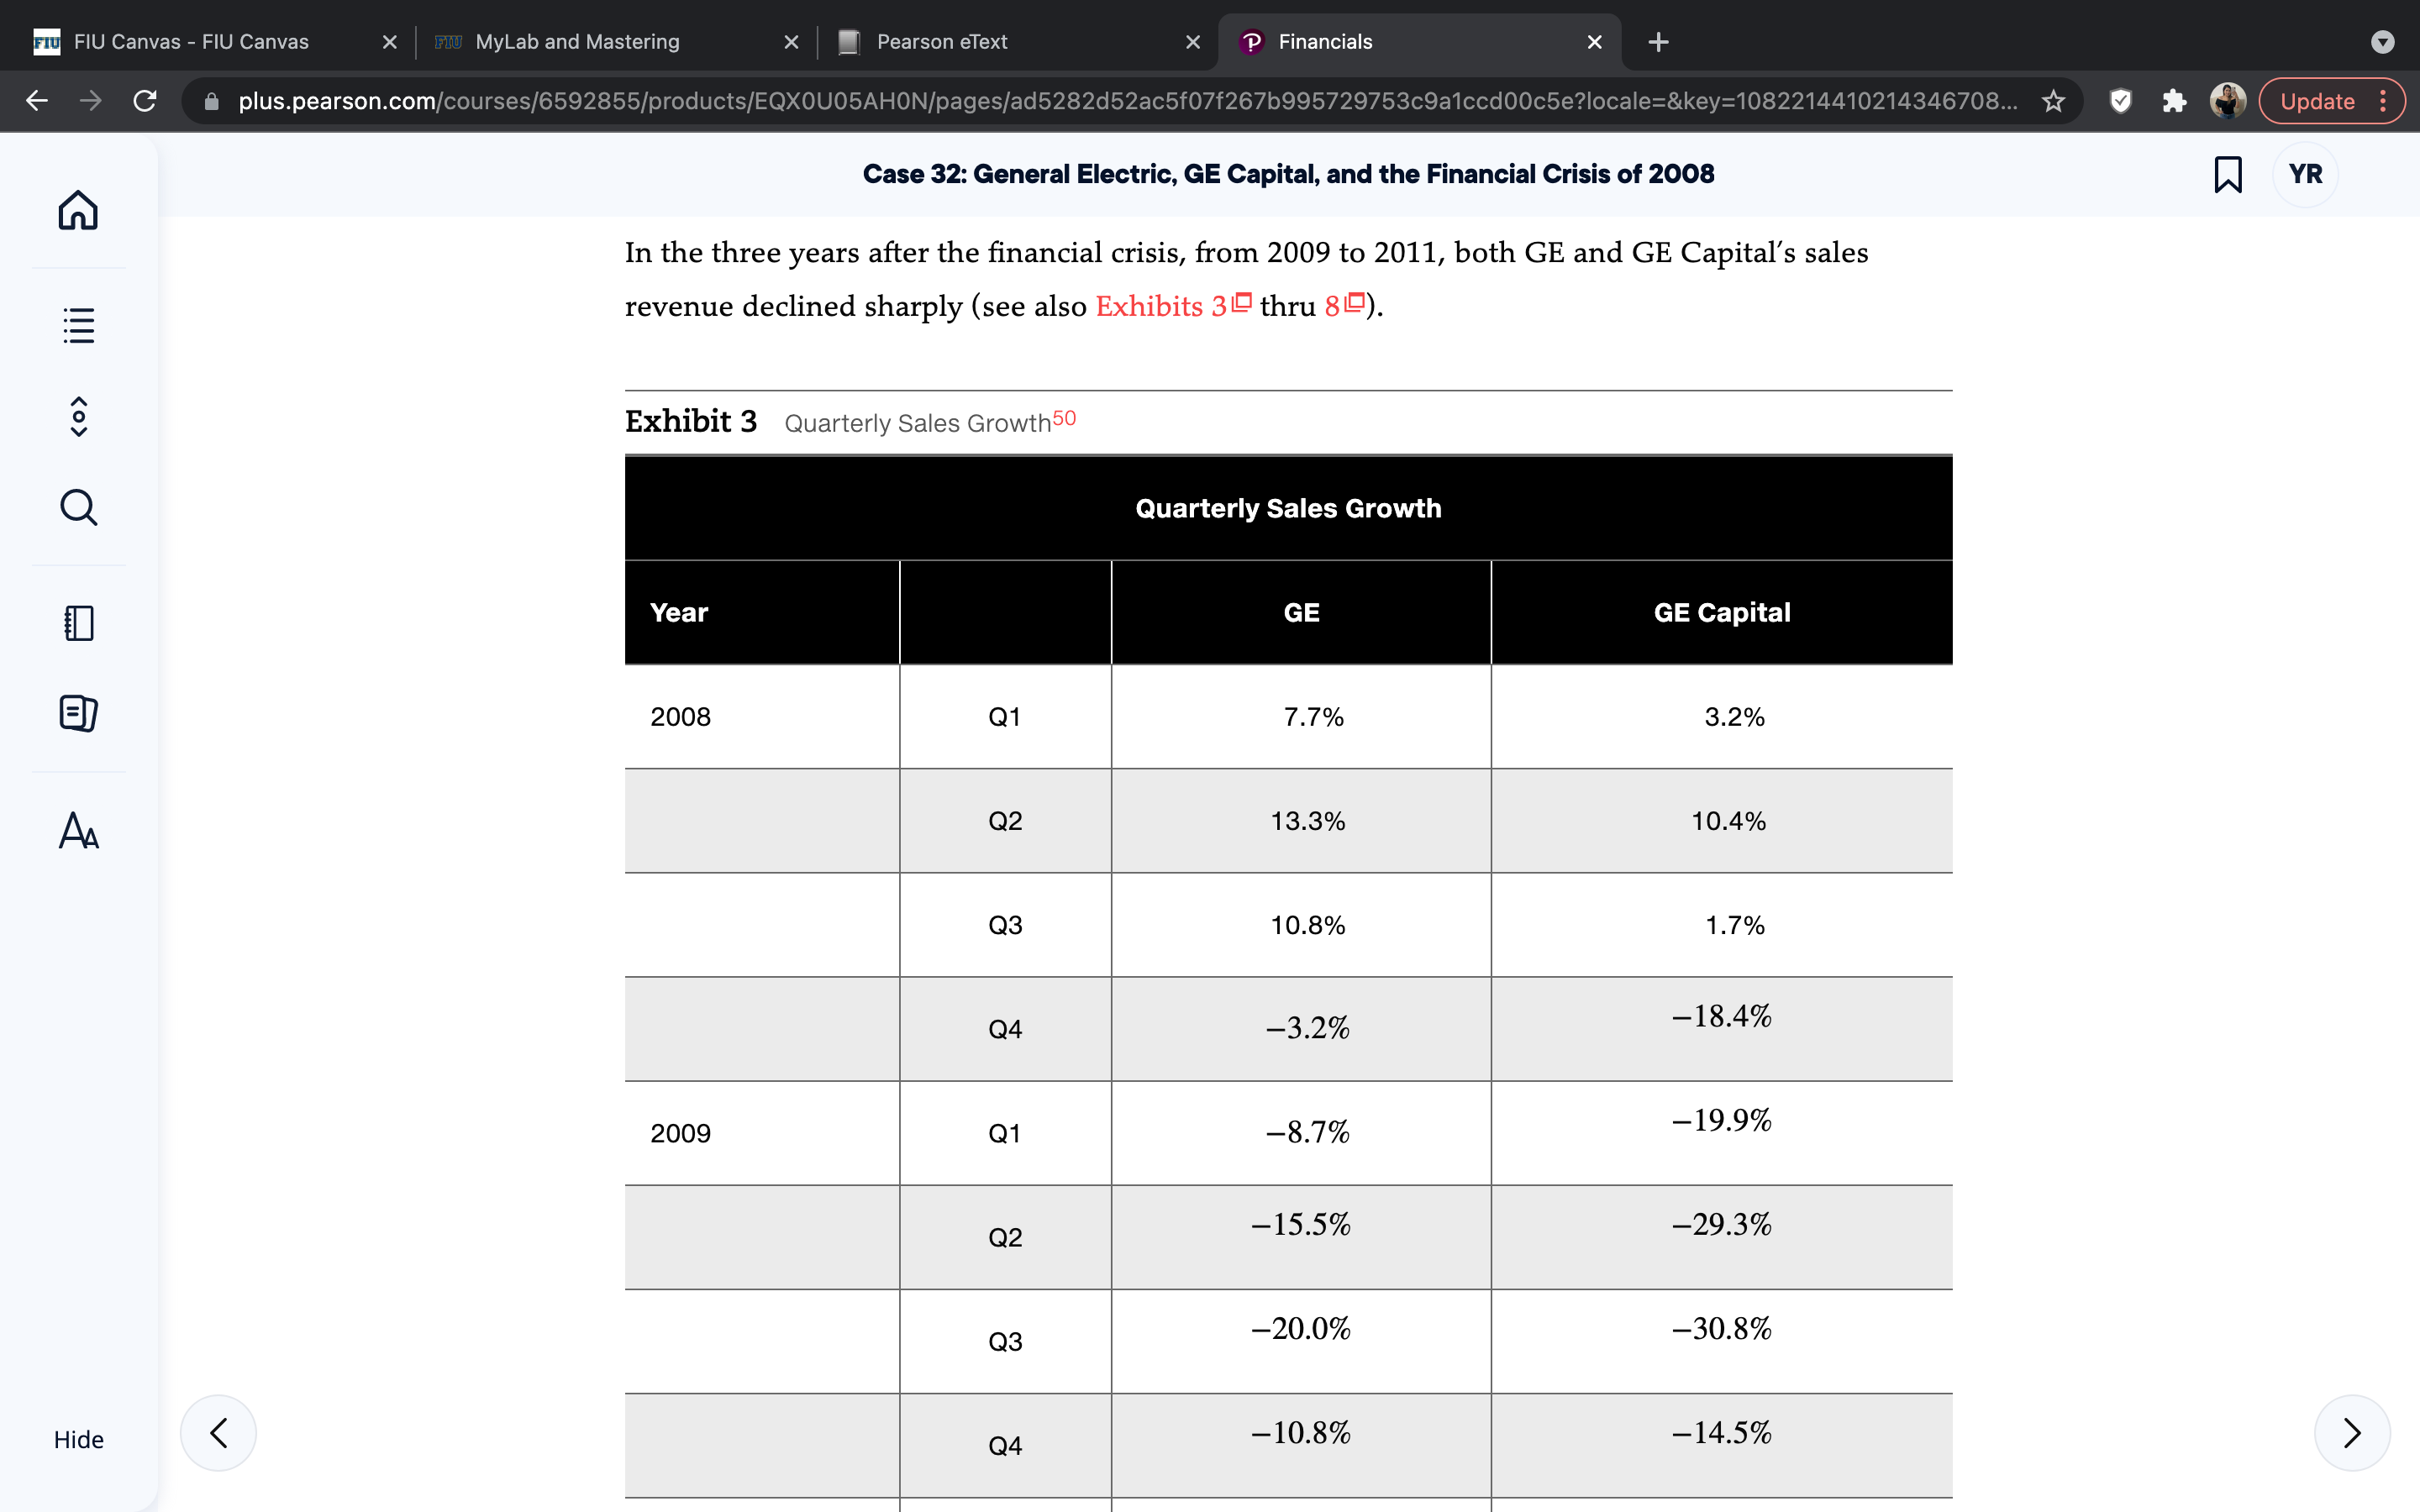Screen dimensions: 2420x1512
Task: Open the table of contents list icon
Action: [x=78, y=325]
